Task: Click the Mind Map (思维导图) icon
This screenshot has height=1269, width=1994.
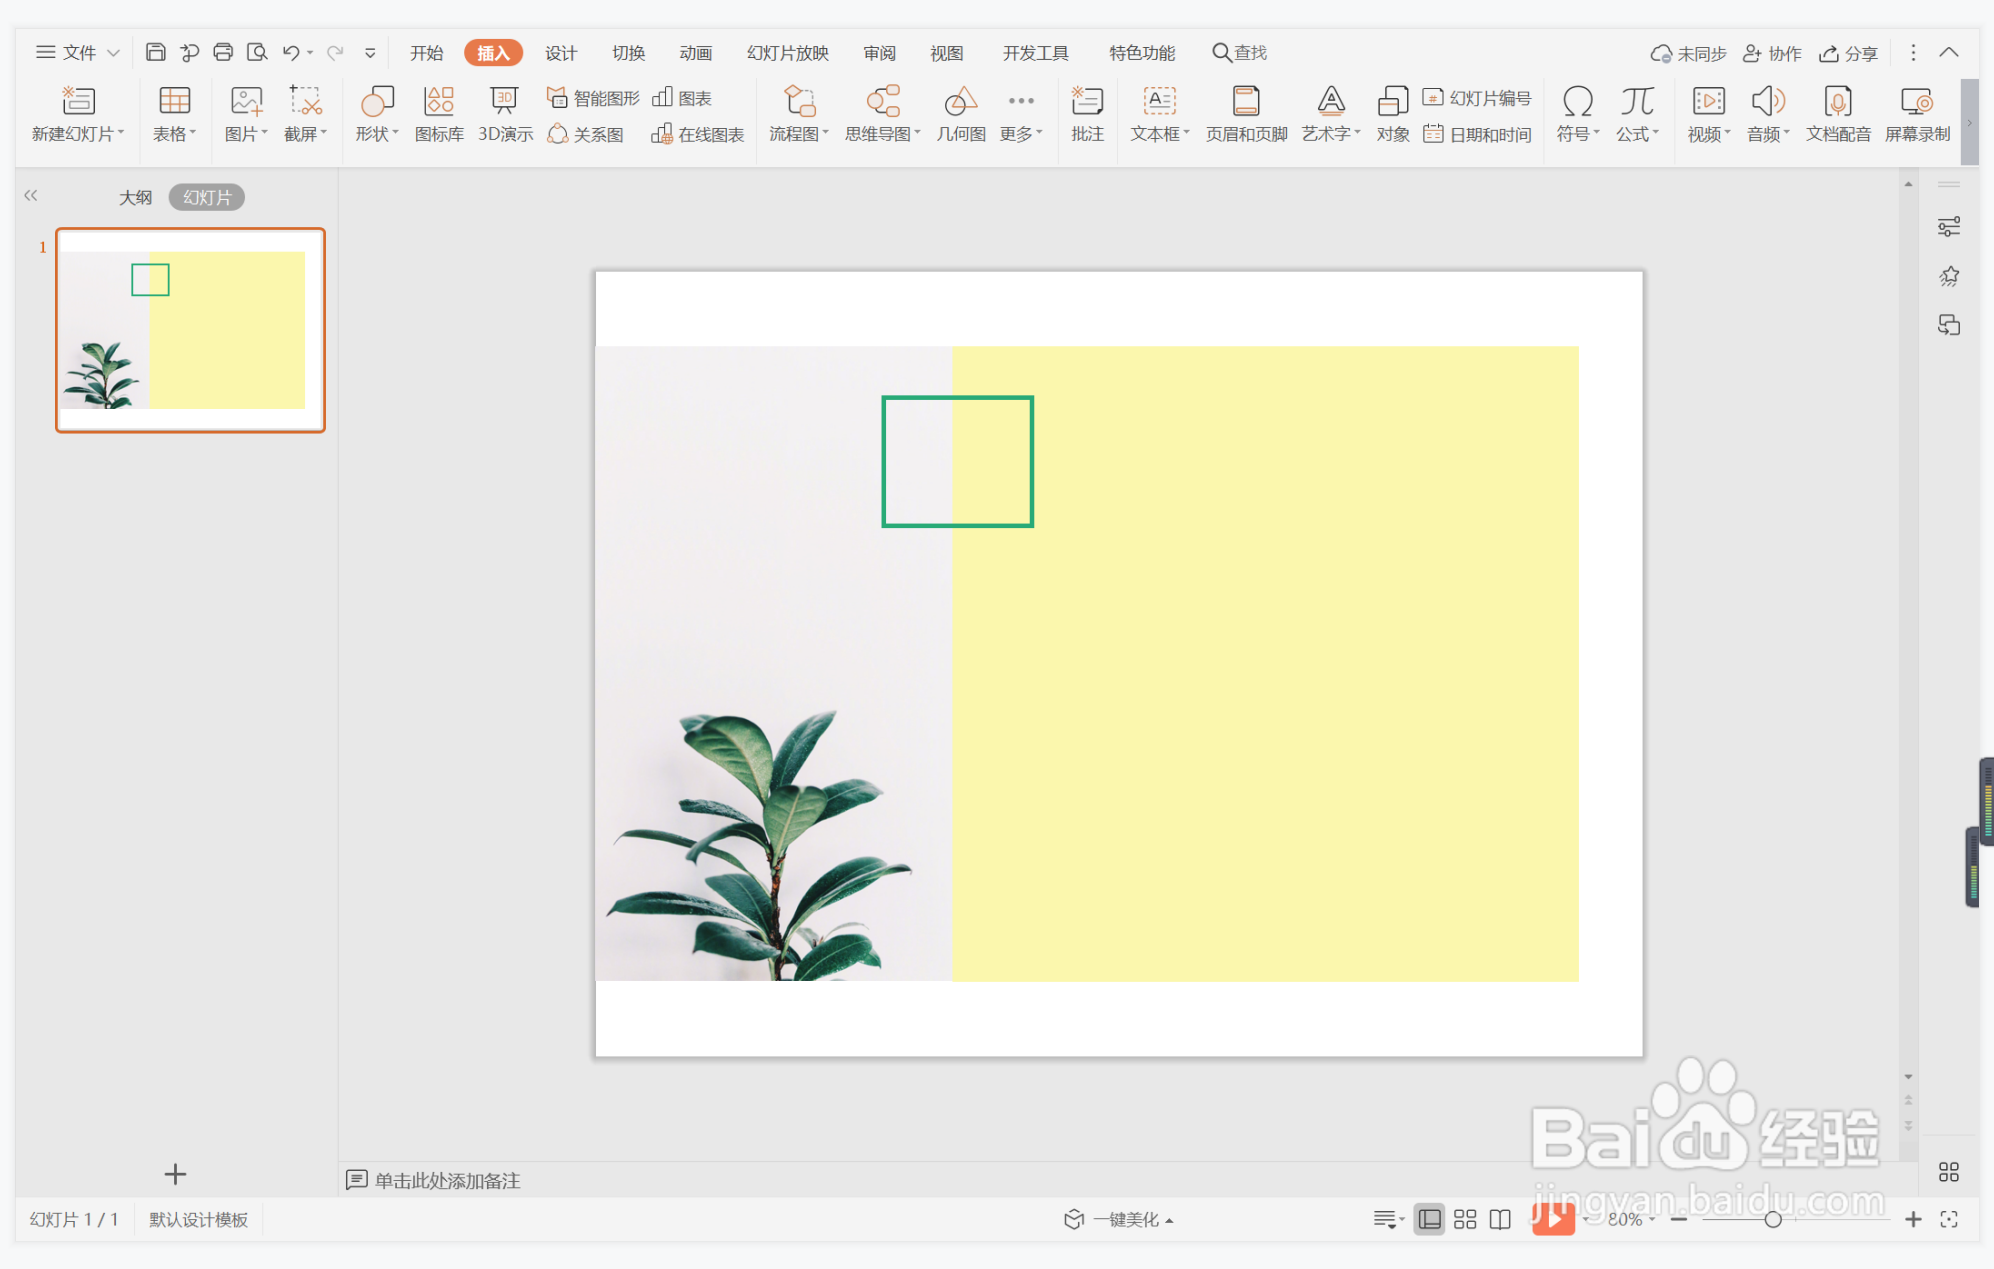Action: [883, 101]
